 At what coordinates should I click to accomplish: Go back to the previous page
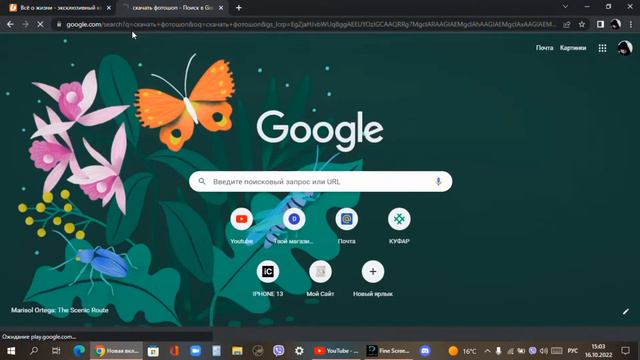(x=10, y=24)
